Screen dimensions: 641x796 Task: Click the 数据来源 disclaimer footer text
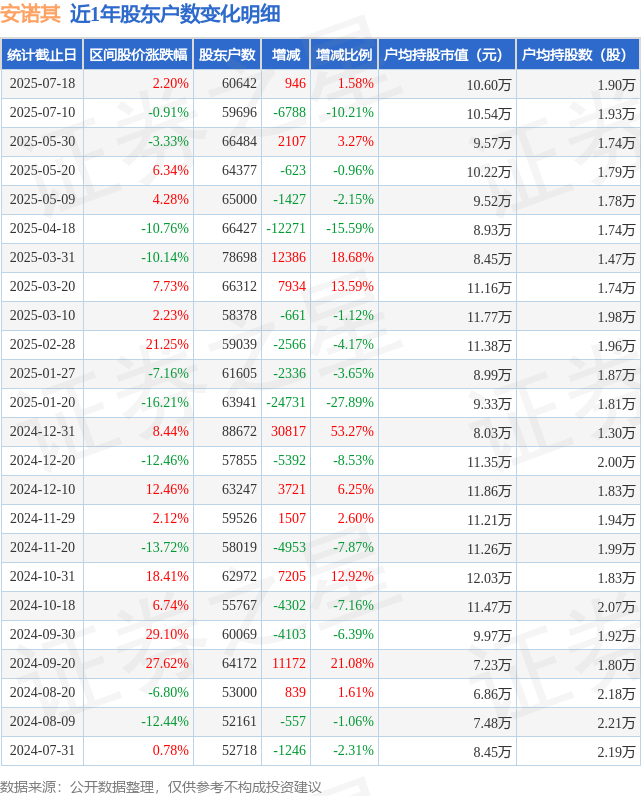click(161, 787)
